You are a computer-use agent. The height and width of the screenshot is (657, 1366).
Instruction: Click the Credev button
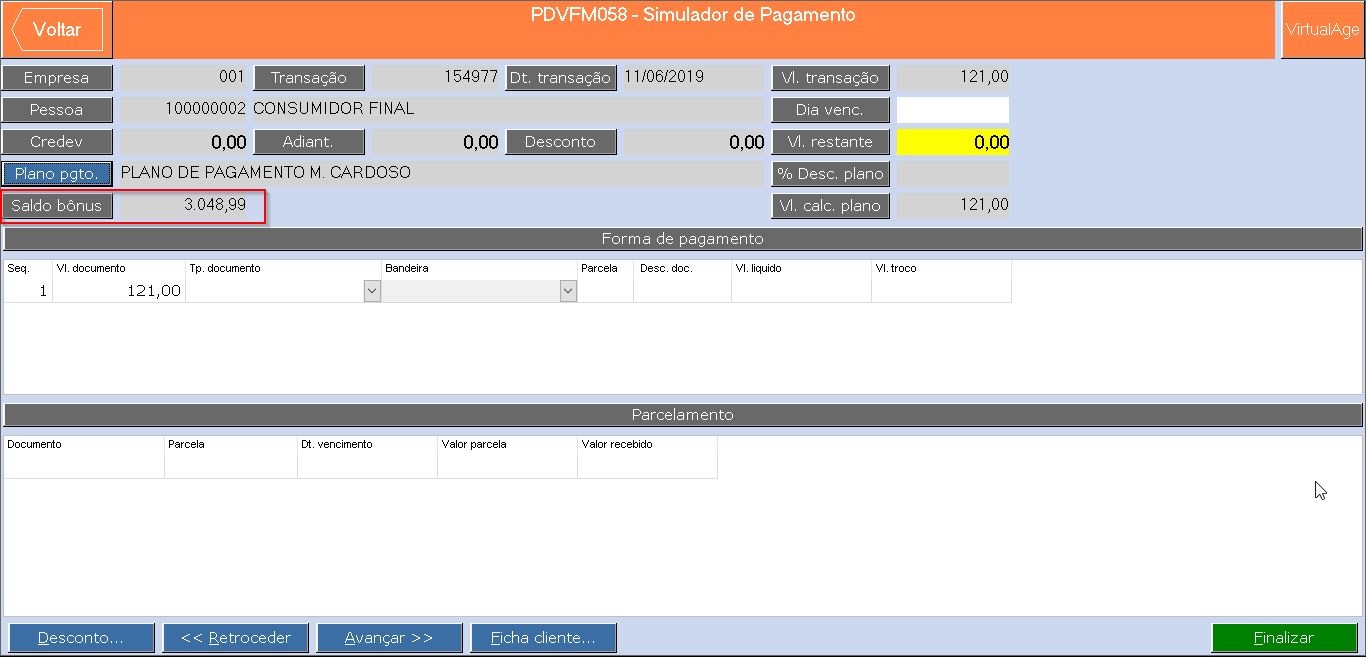57,142
